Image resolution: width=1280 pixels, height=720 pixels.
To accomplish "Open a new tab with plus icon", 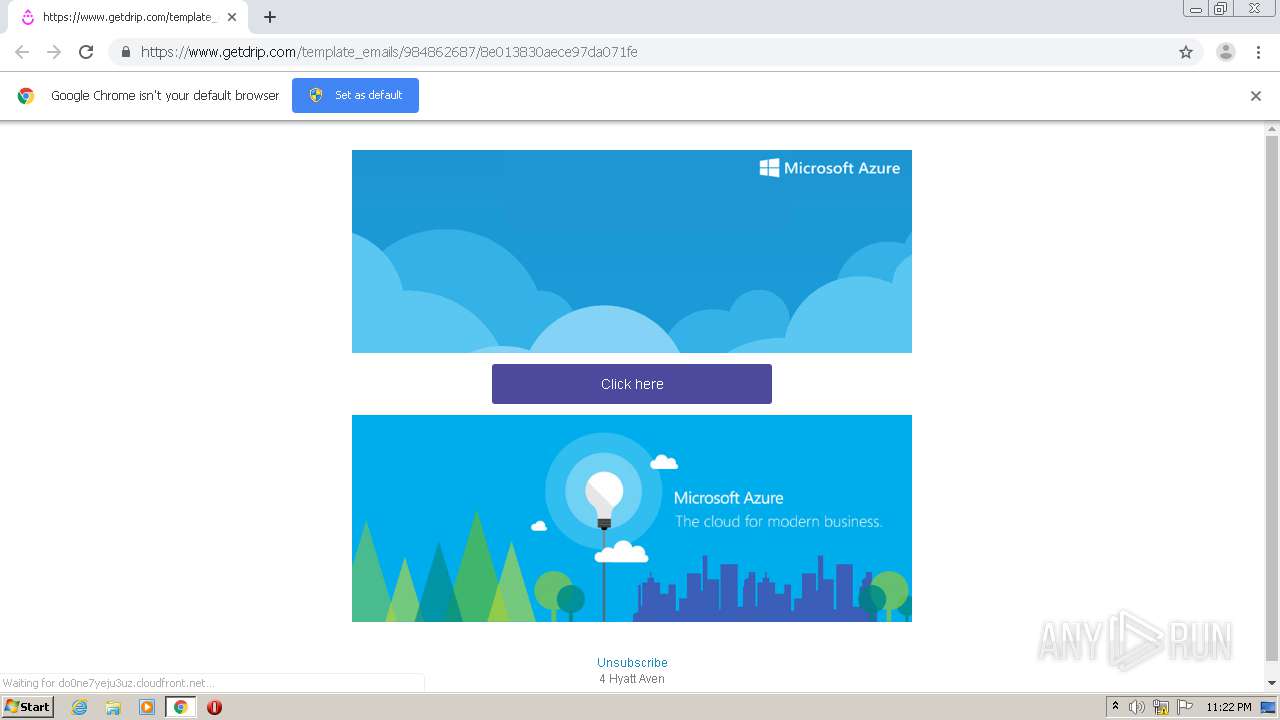I will 270,17.
